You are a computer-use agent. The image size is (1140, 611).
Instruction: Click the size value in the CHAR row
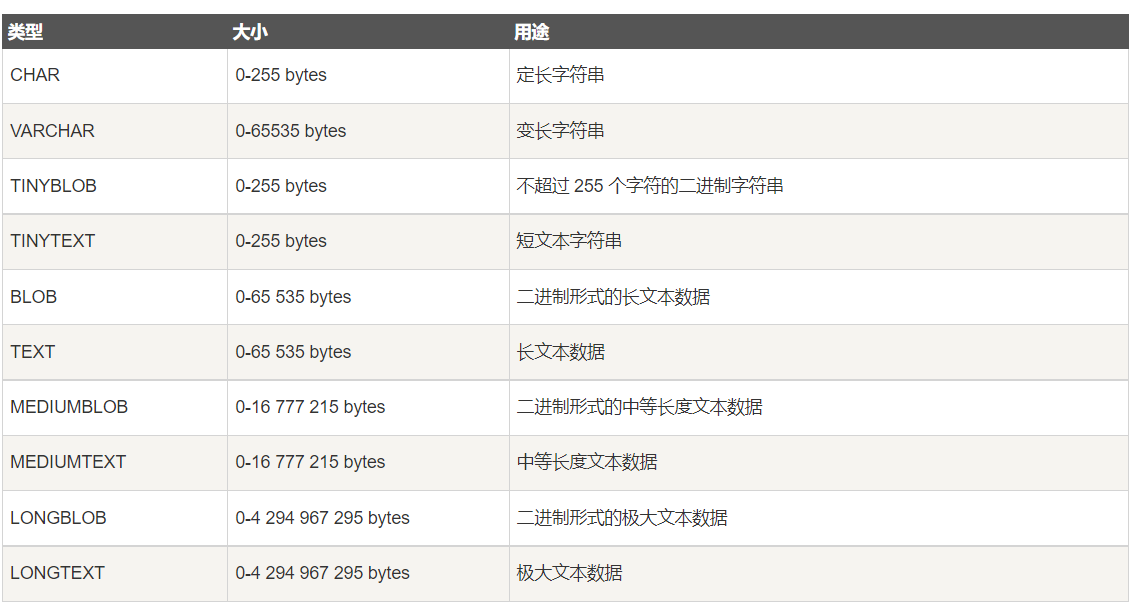[x=281, y=75]
